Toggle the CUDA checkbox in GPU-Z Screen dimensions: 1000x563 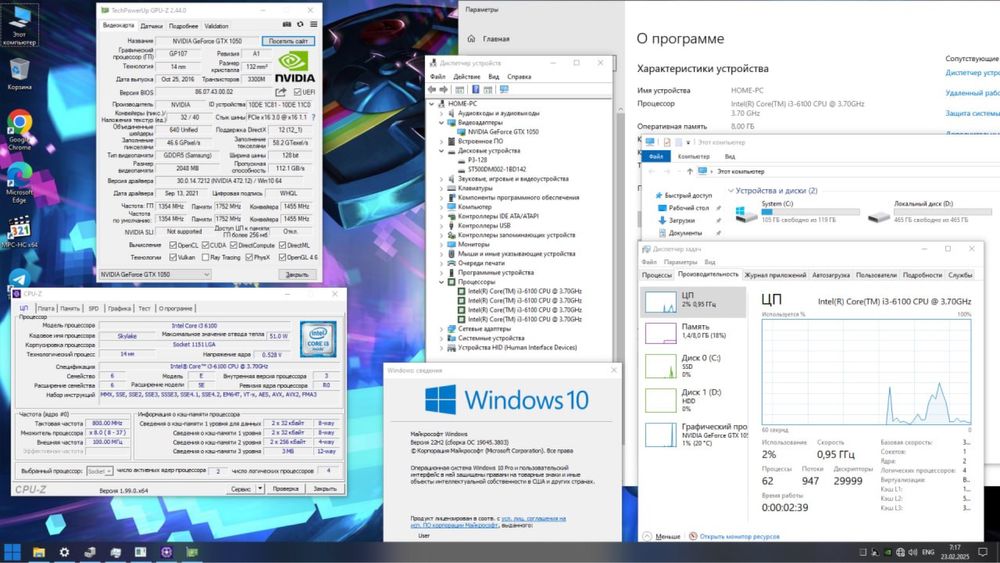[205, 245]
